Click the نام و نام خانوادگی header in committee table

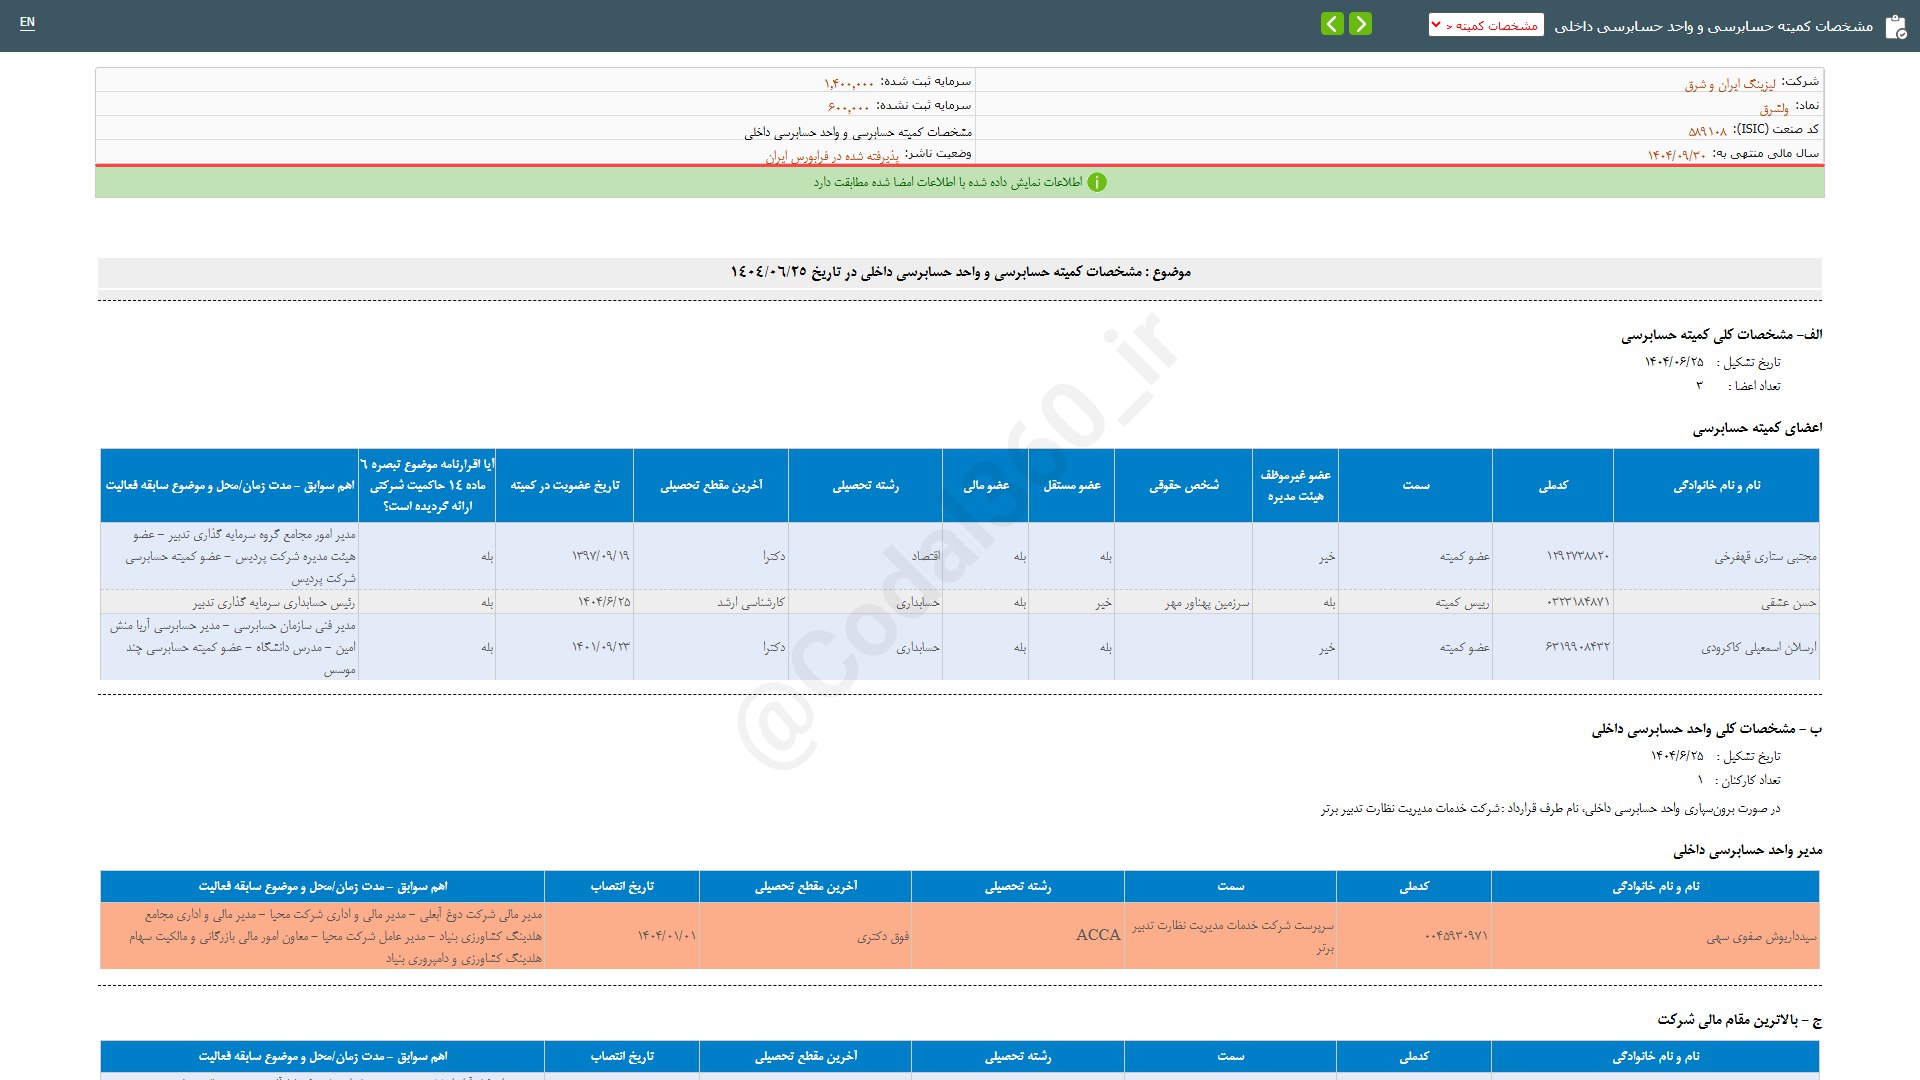coord(1716,486)
